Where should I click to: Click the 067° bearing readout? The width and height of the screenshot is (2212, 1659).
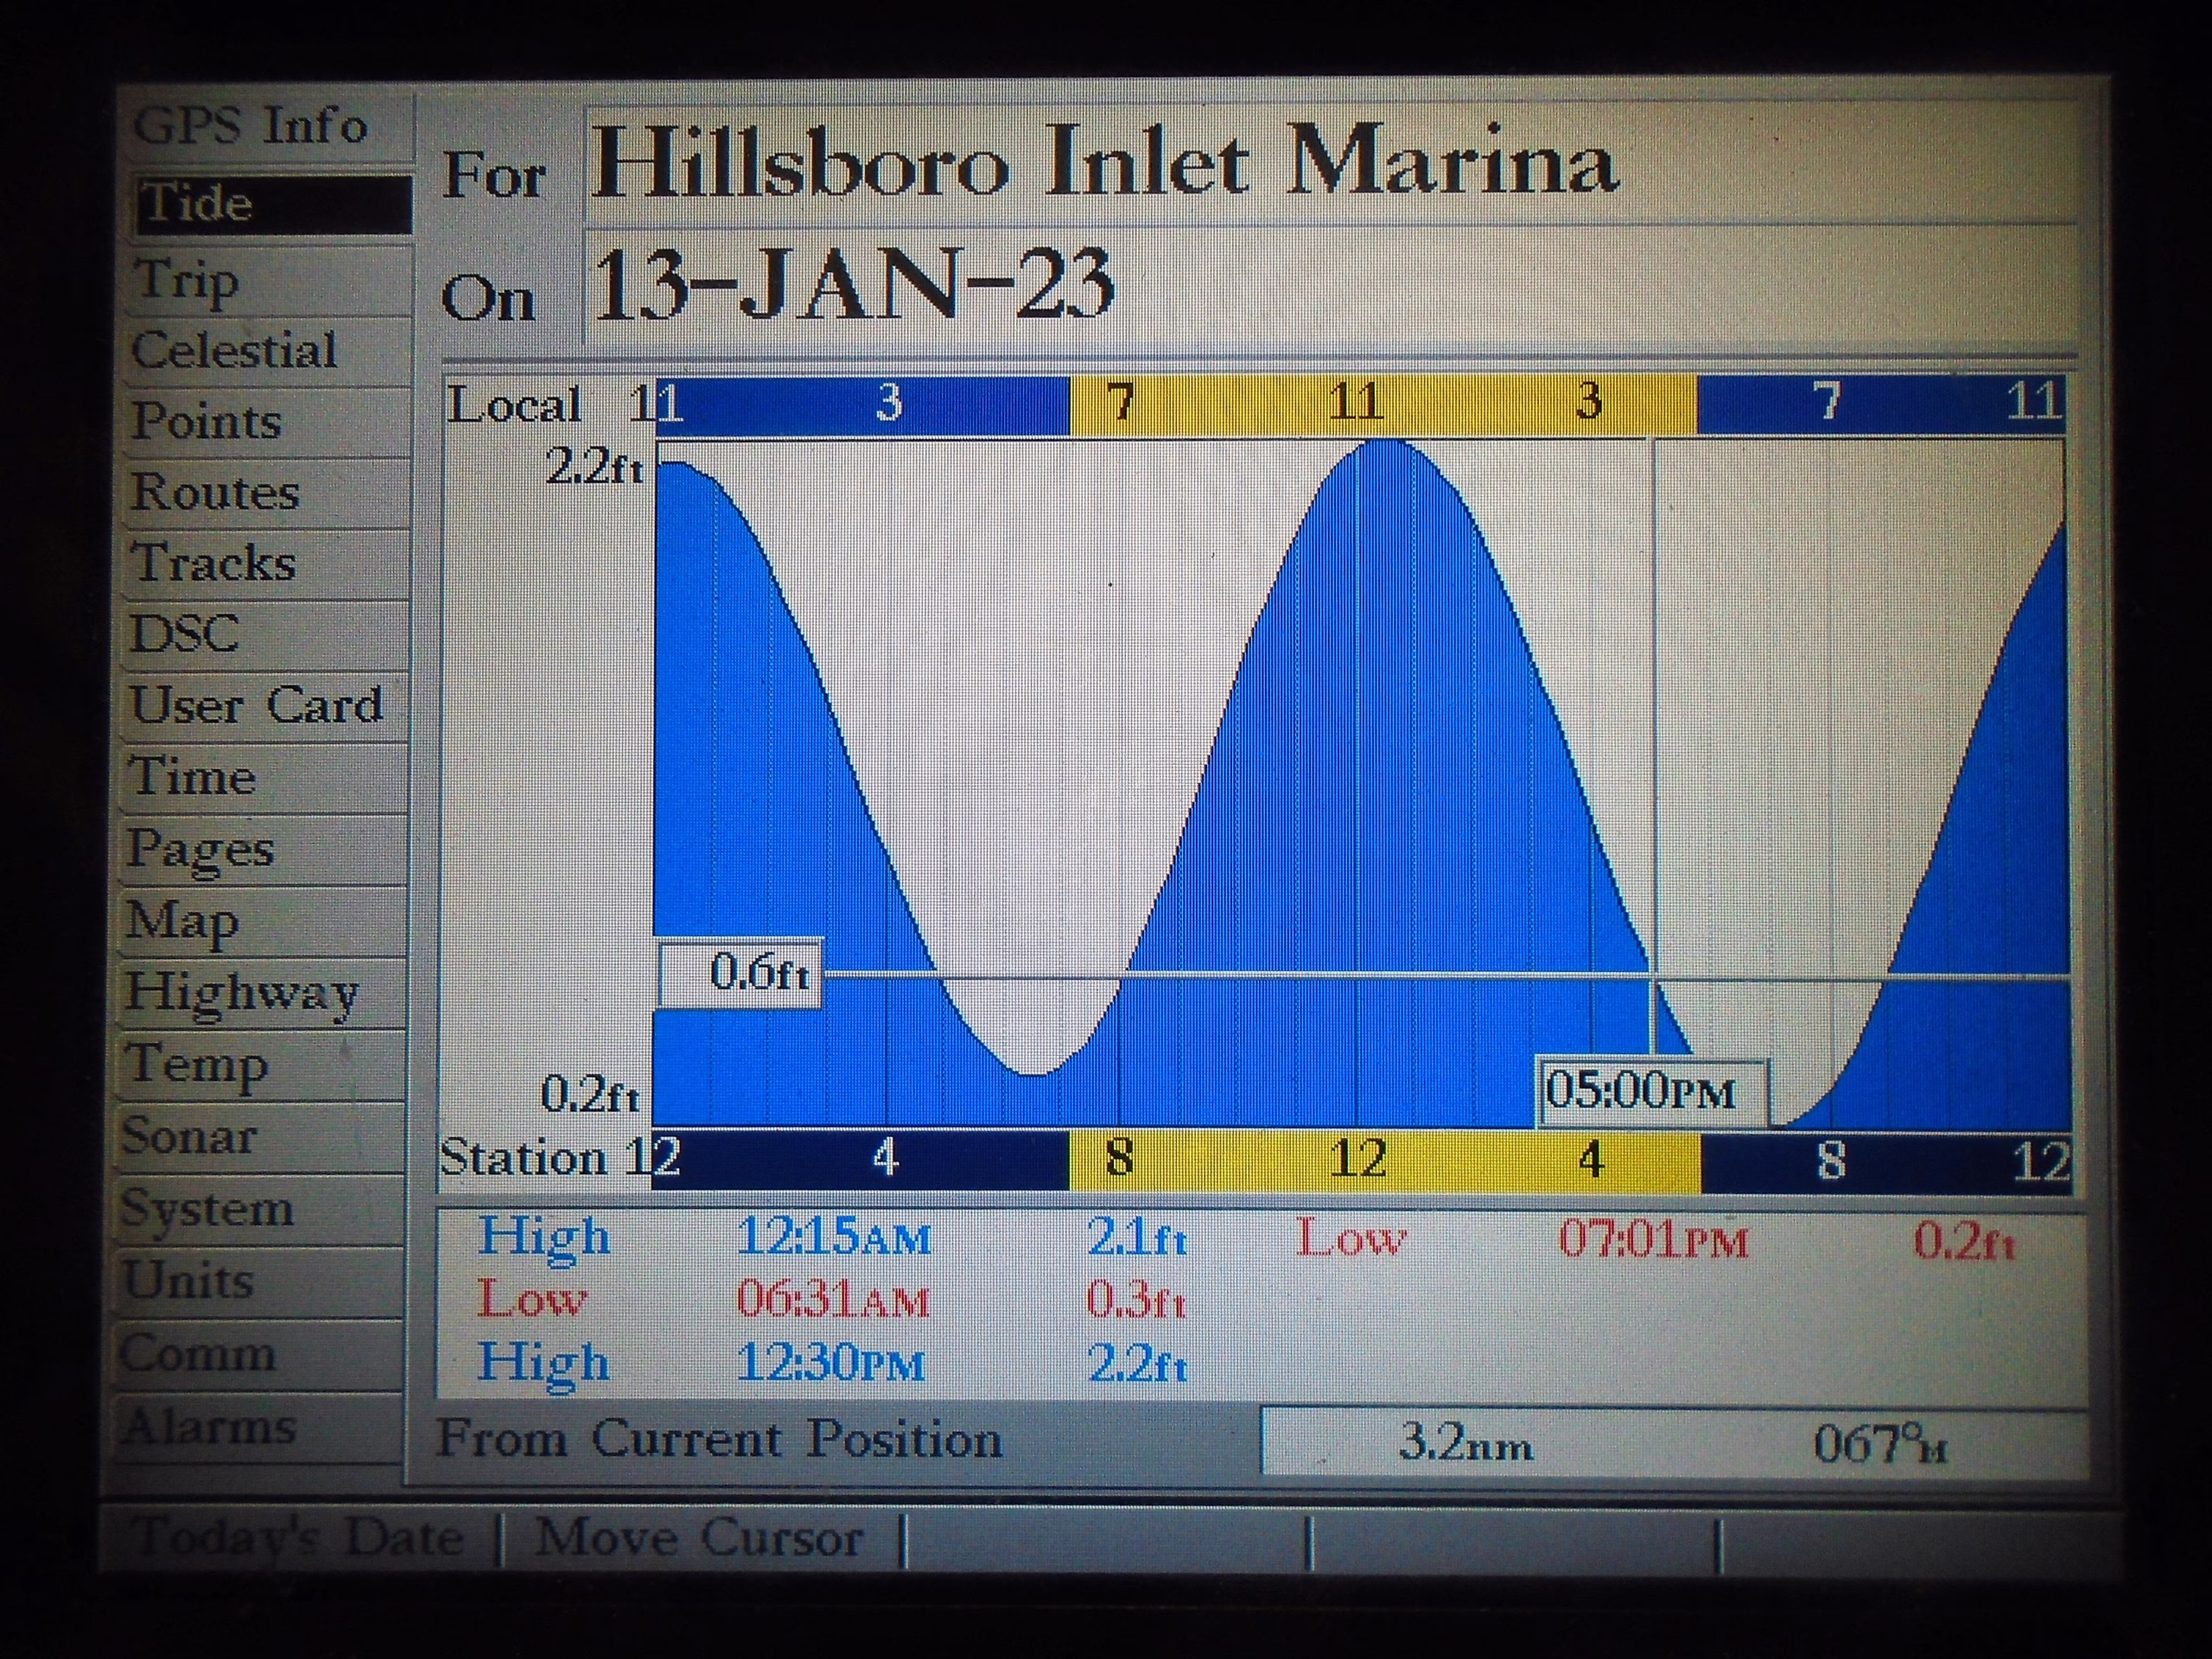pos(1880,1444)
